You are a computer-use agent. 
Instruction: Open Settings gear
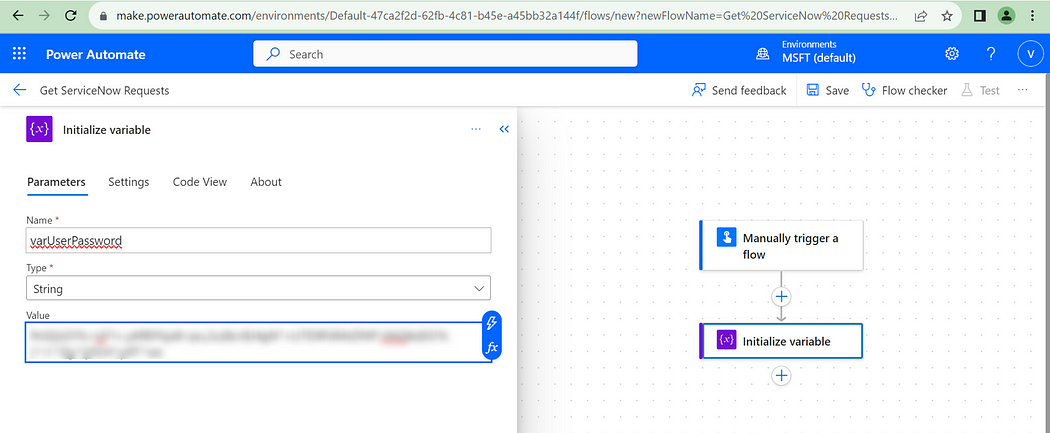pos(952,54)
